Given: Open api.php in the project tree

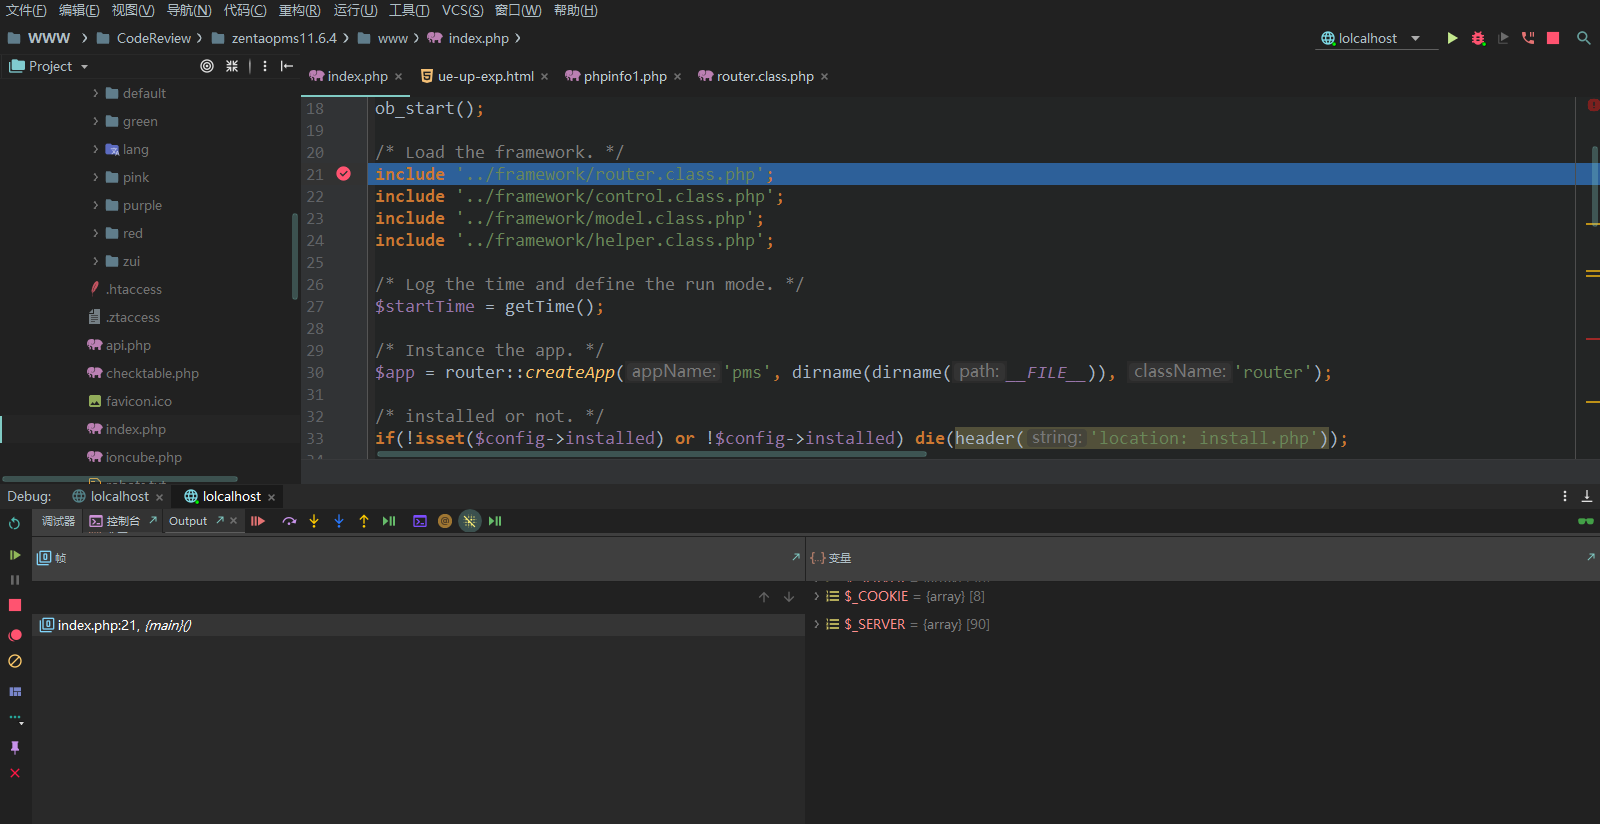Looking at the screenshot, I should pos(128,345).
